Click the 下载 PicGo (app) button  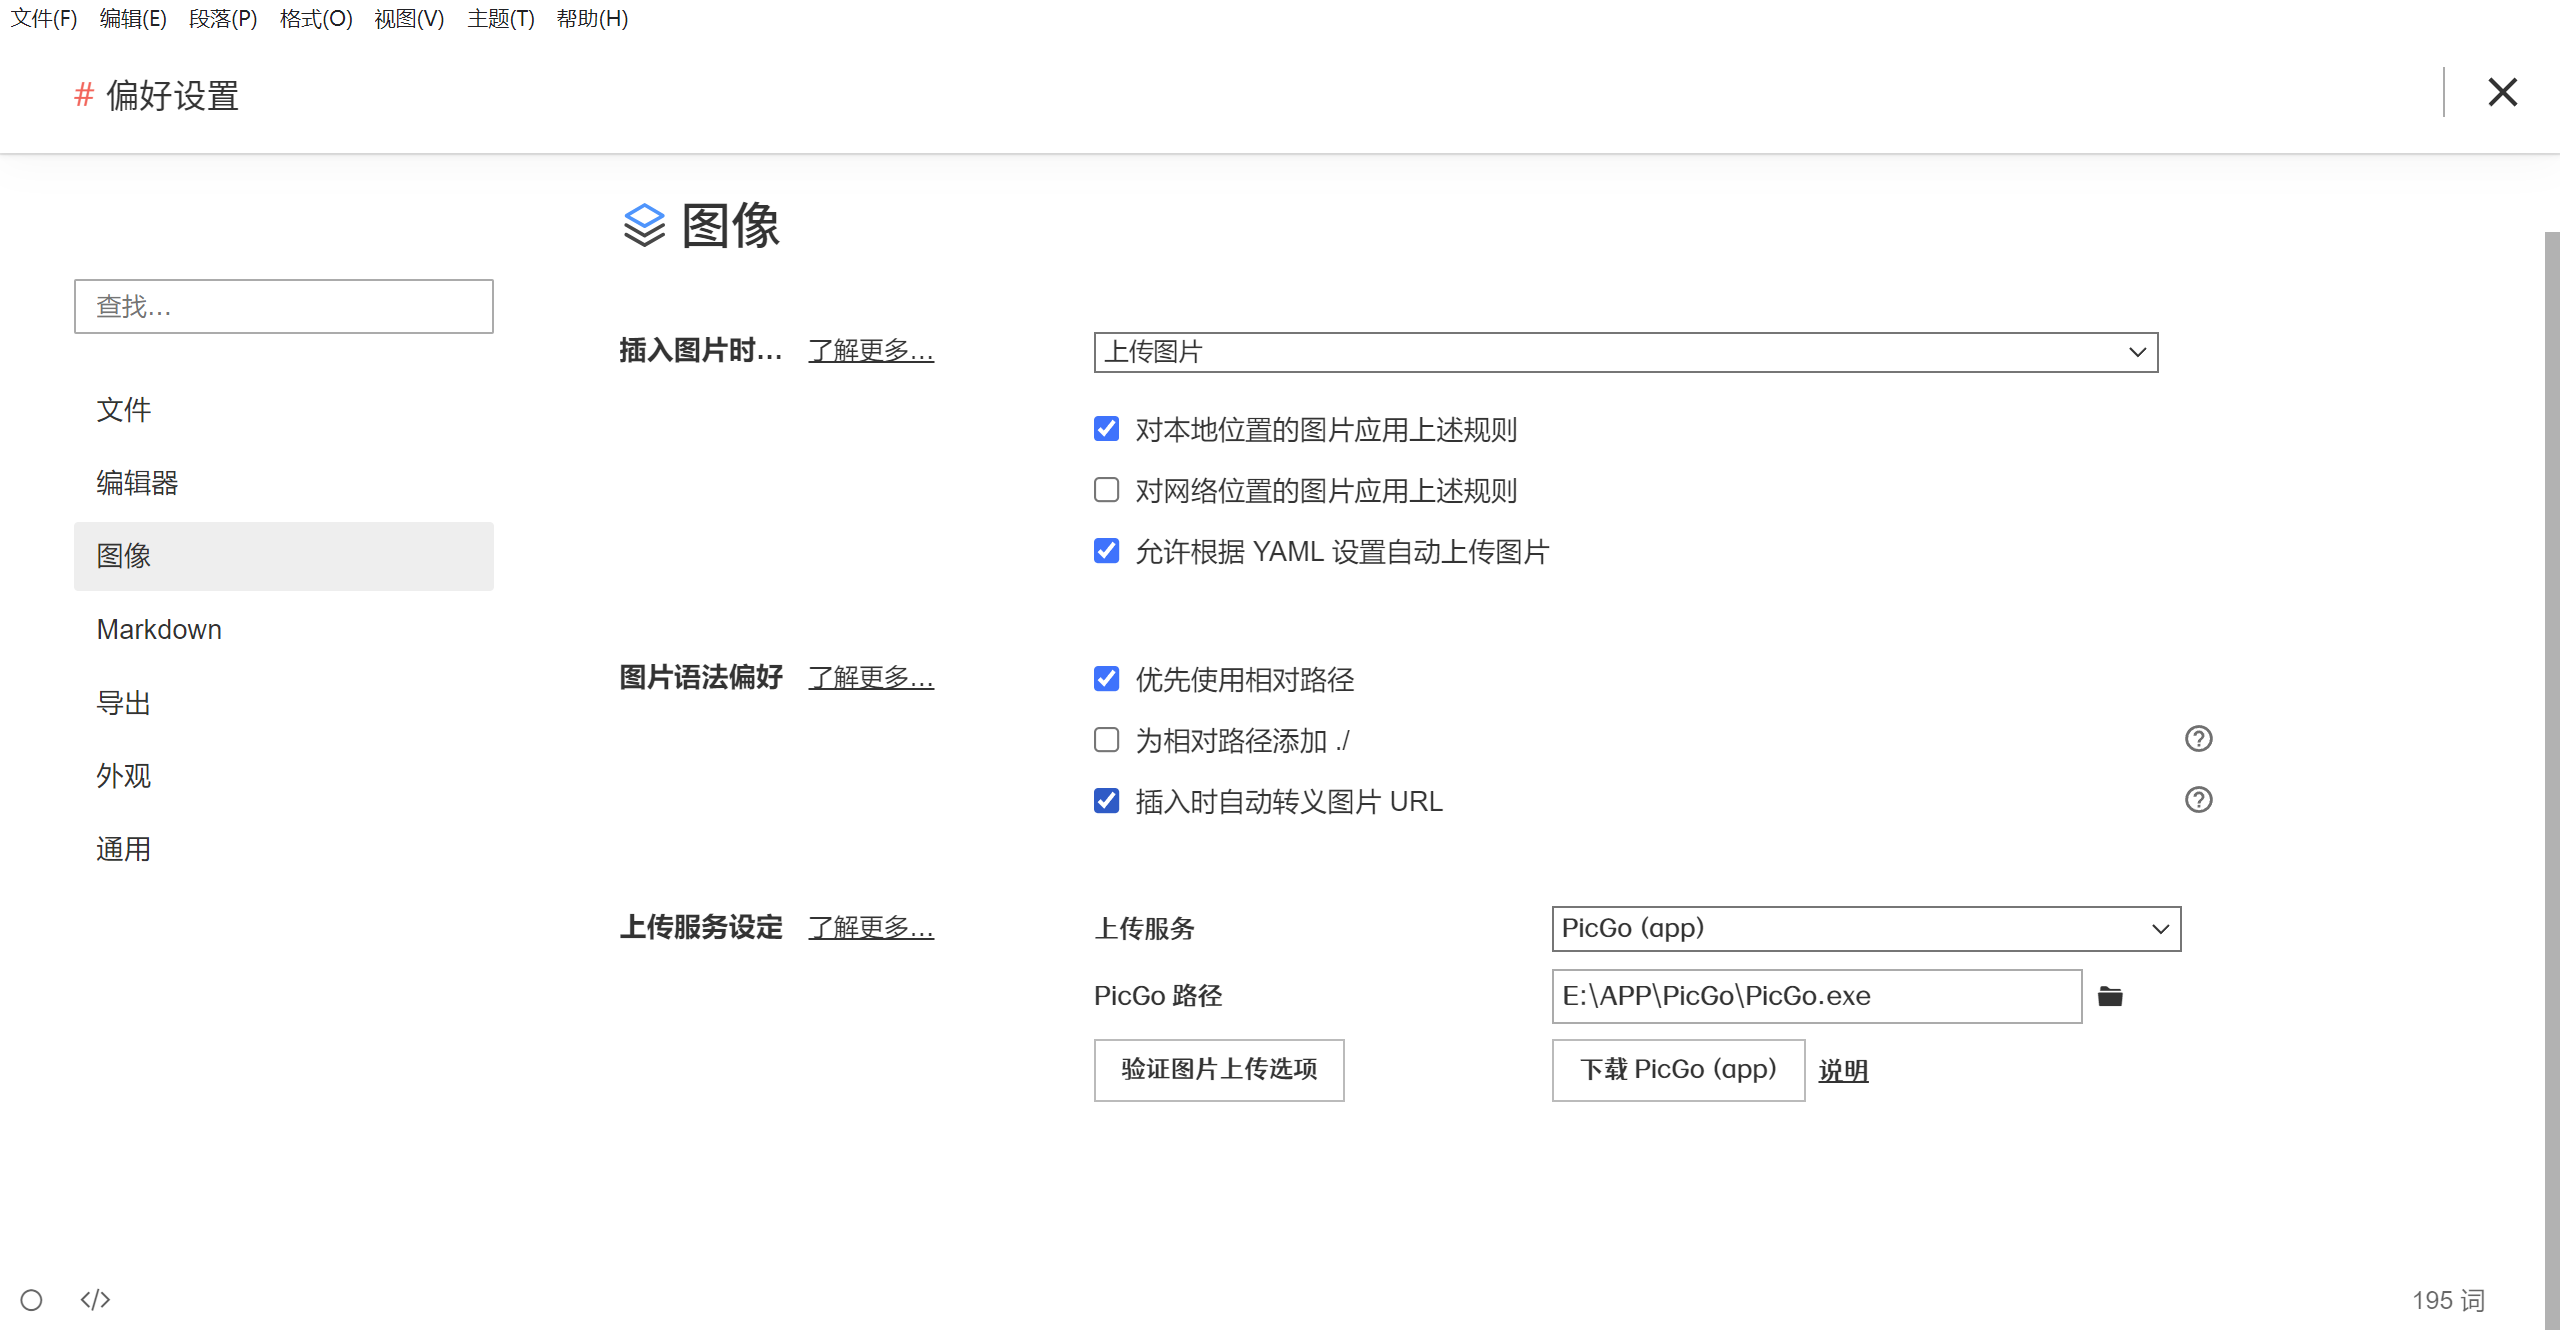1677,1069
